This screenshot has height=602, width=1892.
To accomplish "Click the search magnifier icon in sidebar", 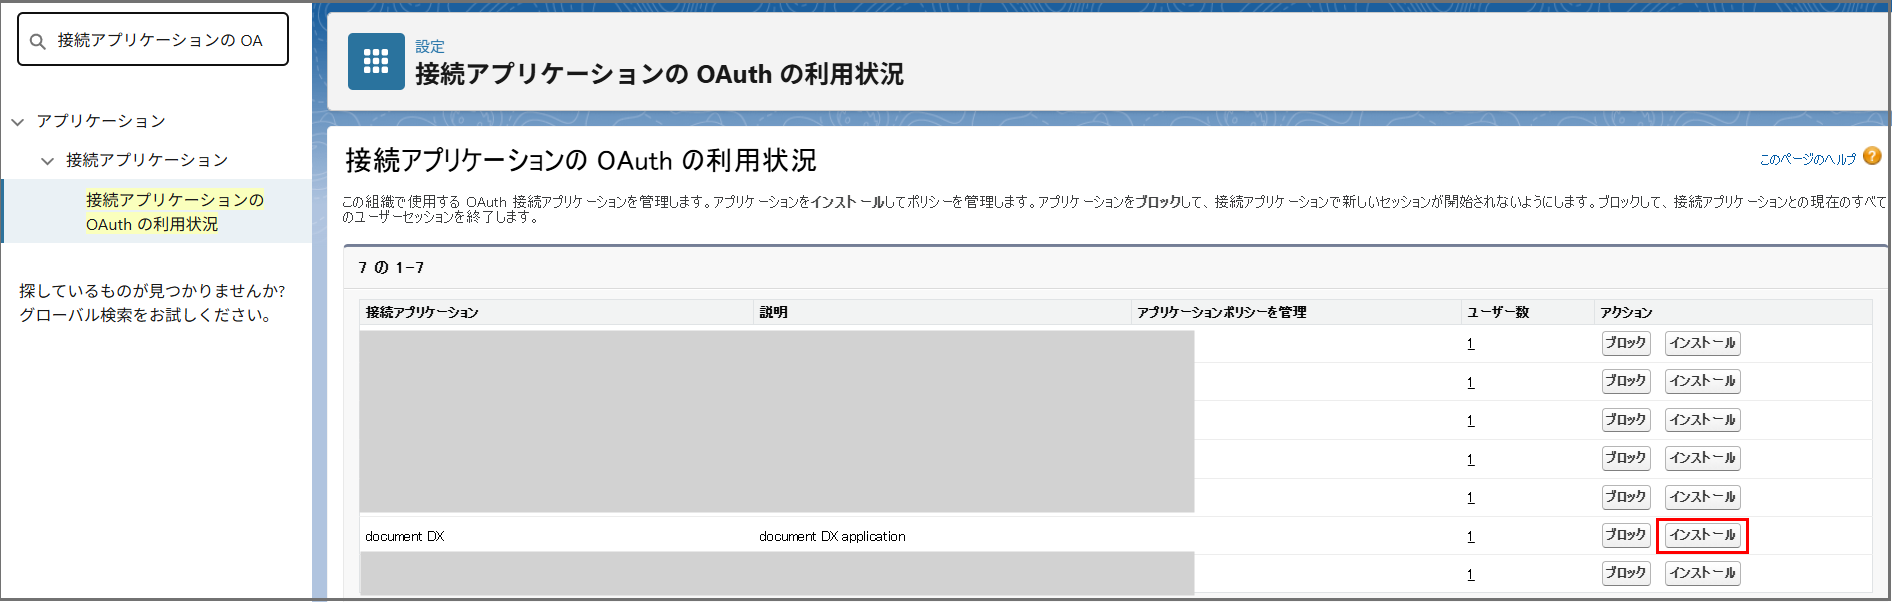I will point(38,41).
